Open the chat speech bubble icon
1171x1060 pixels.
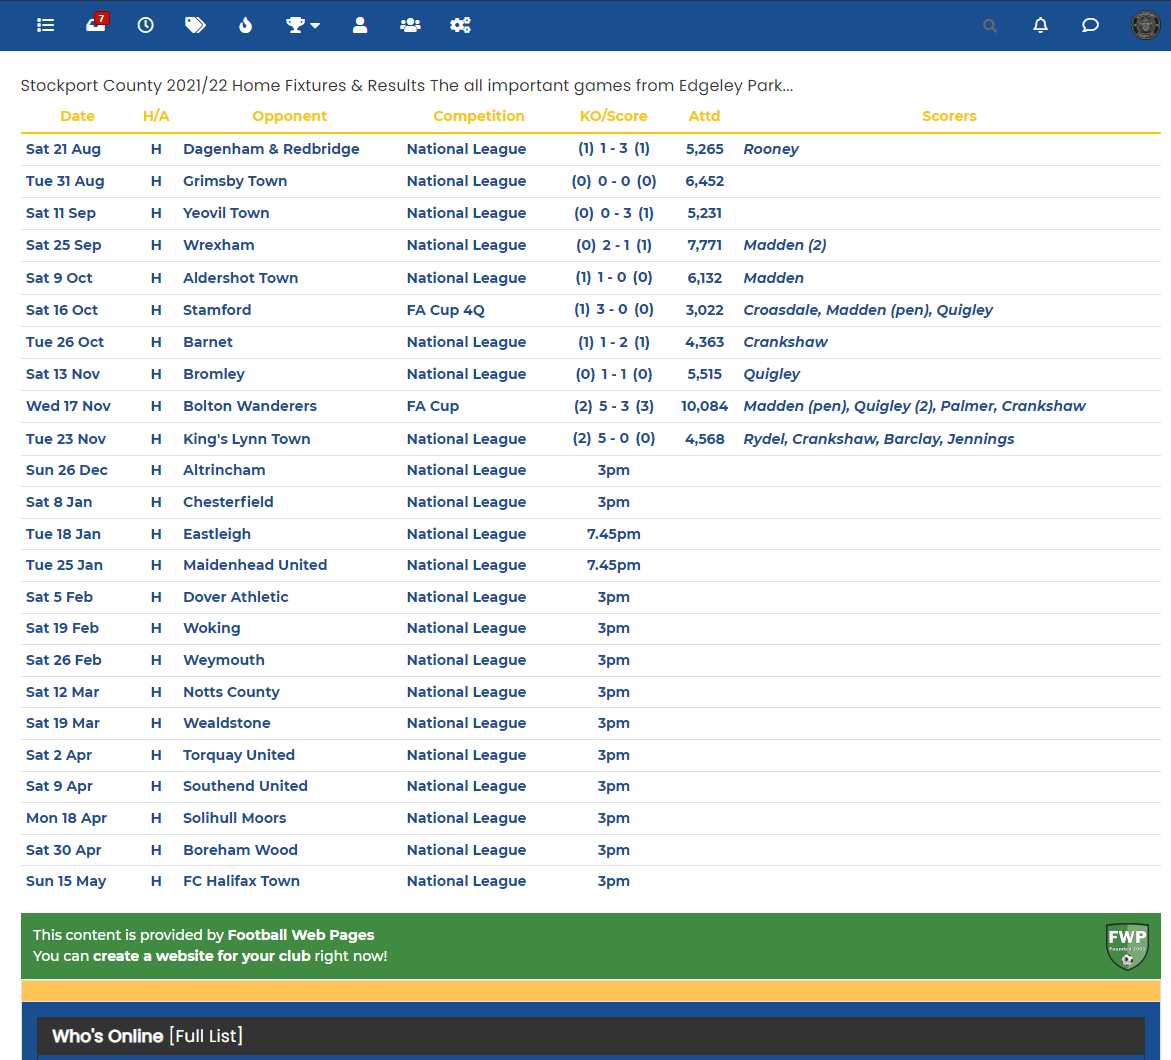pos(1091,25)
